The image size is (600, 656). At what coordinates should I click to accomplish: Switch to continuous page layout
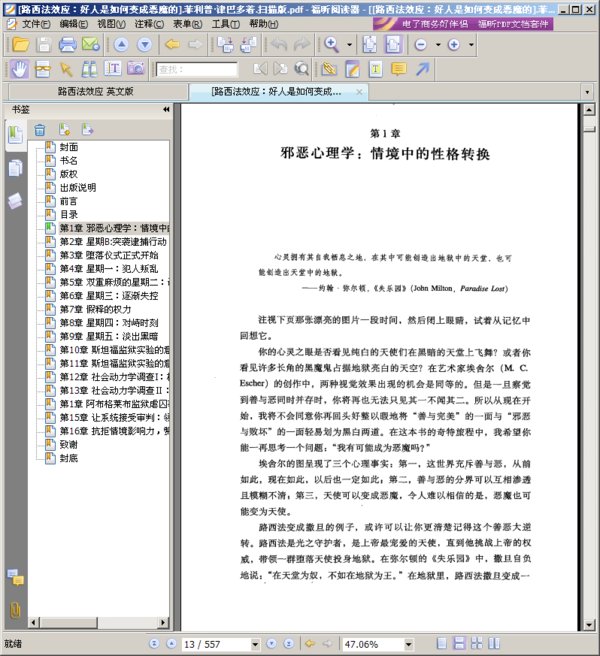[x=459, y=643]
